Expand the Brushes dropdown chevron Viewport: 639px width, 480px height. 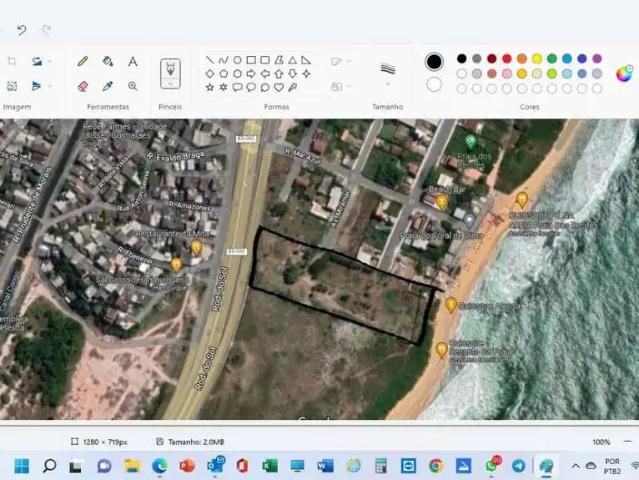[170, 82]
